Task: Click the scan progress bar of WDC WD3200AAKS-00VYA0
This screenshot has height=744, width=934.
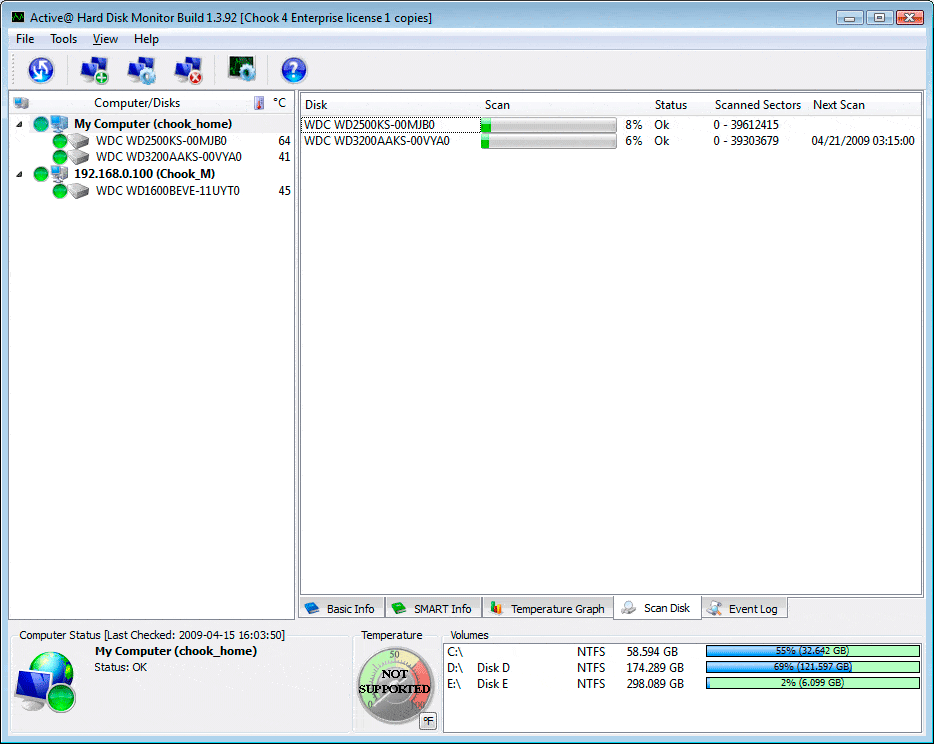Action: [x=549, y=142]
